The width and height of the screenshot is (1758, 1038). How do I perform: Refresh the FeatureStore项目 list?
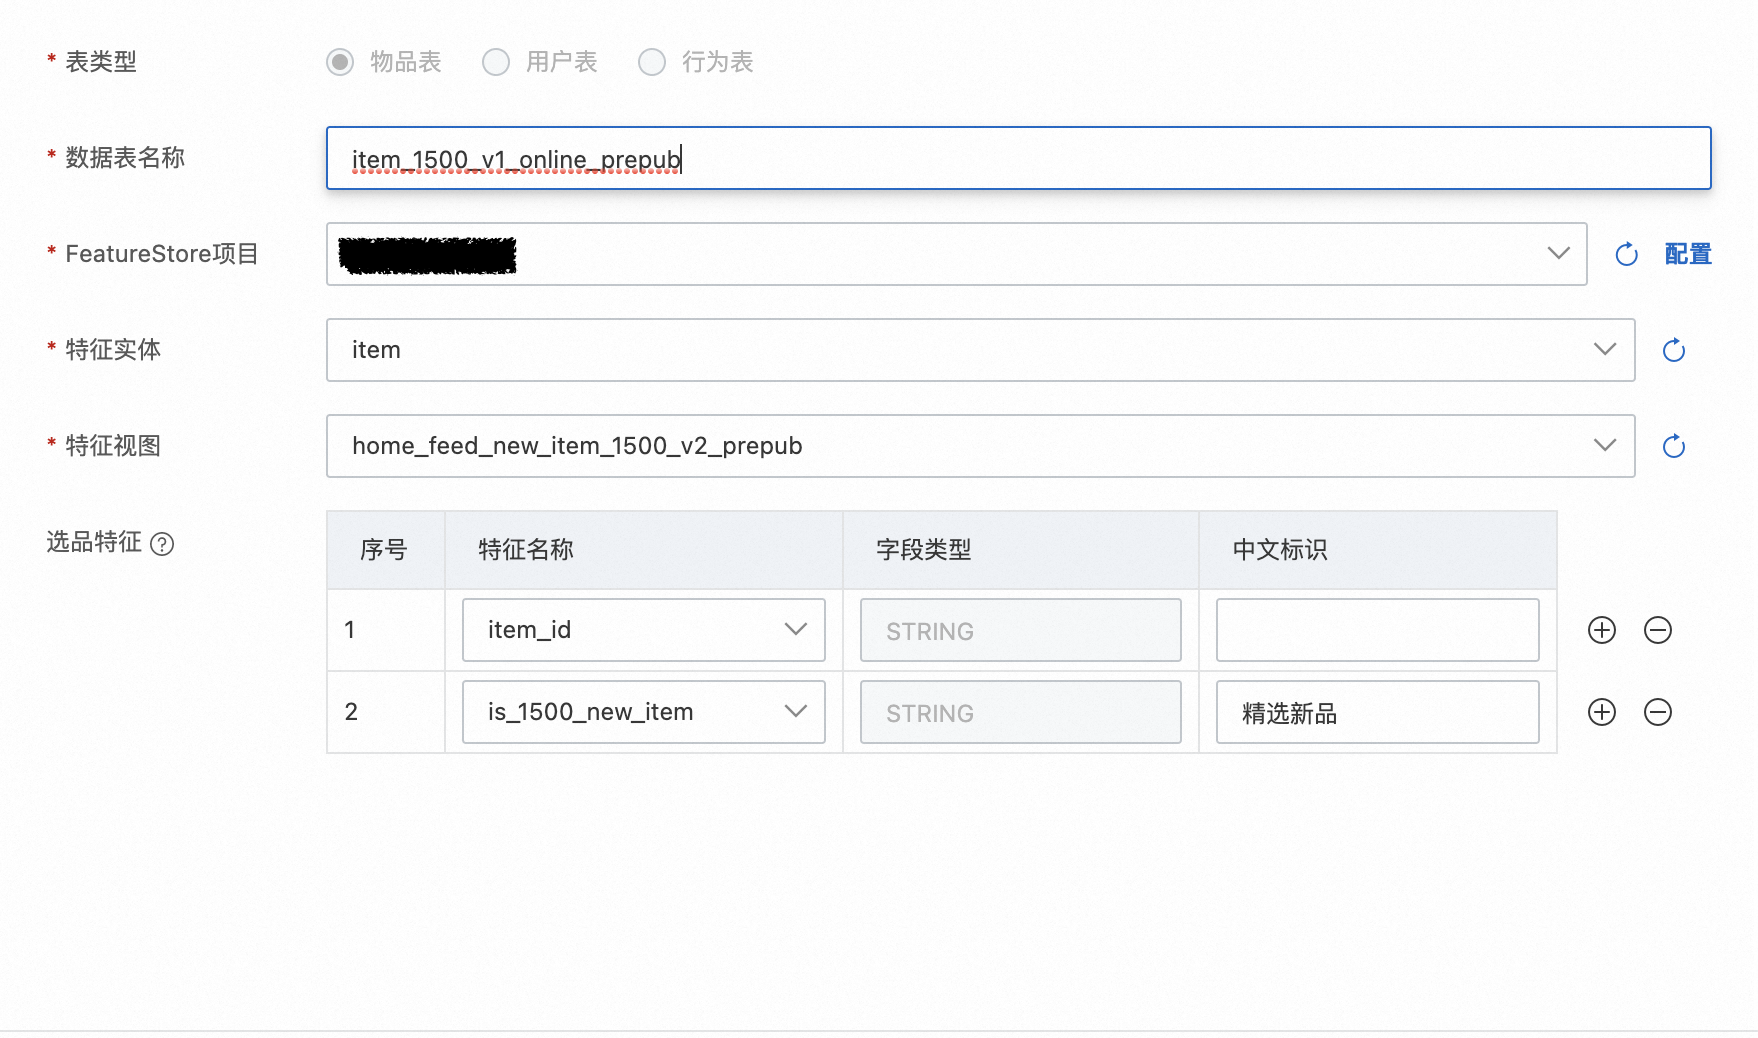1627,254
